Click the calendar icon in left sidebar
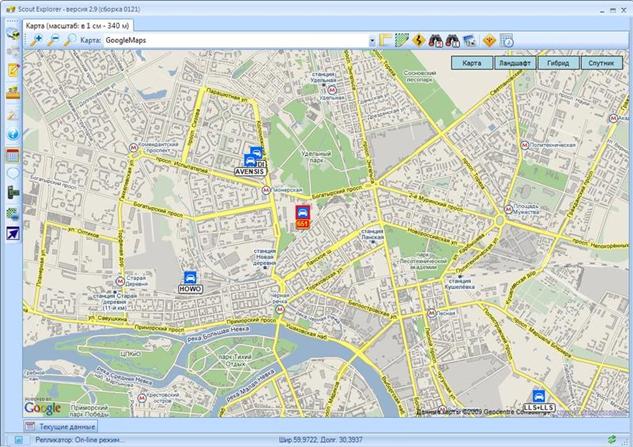 tap(13, 155)
